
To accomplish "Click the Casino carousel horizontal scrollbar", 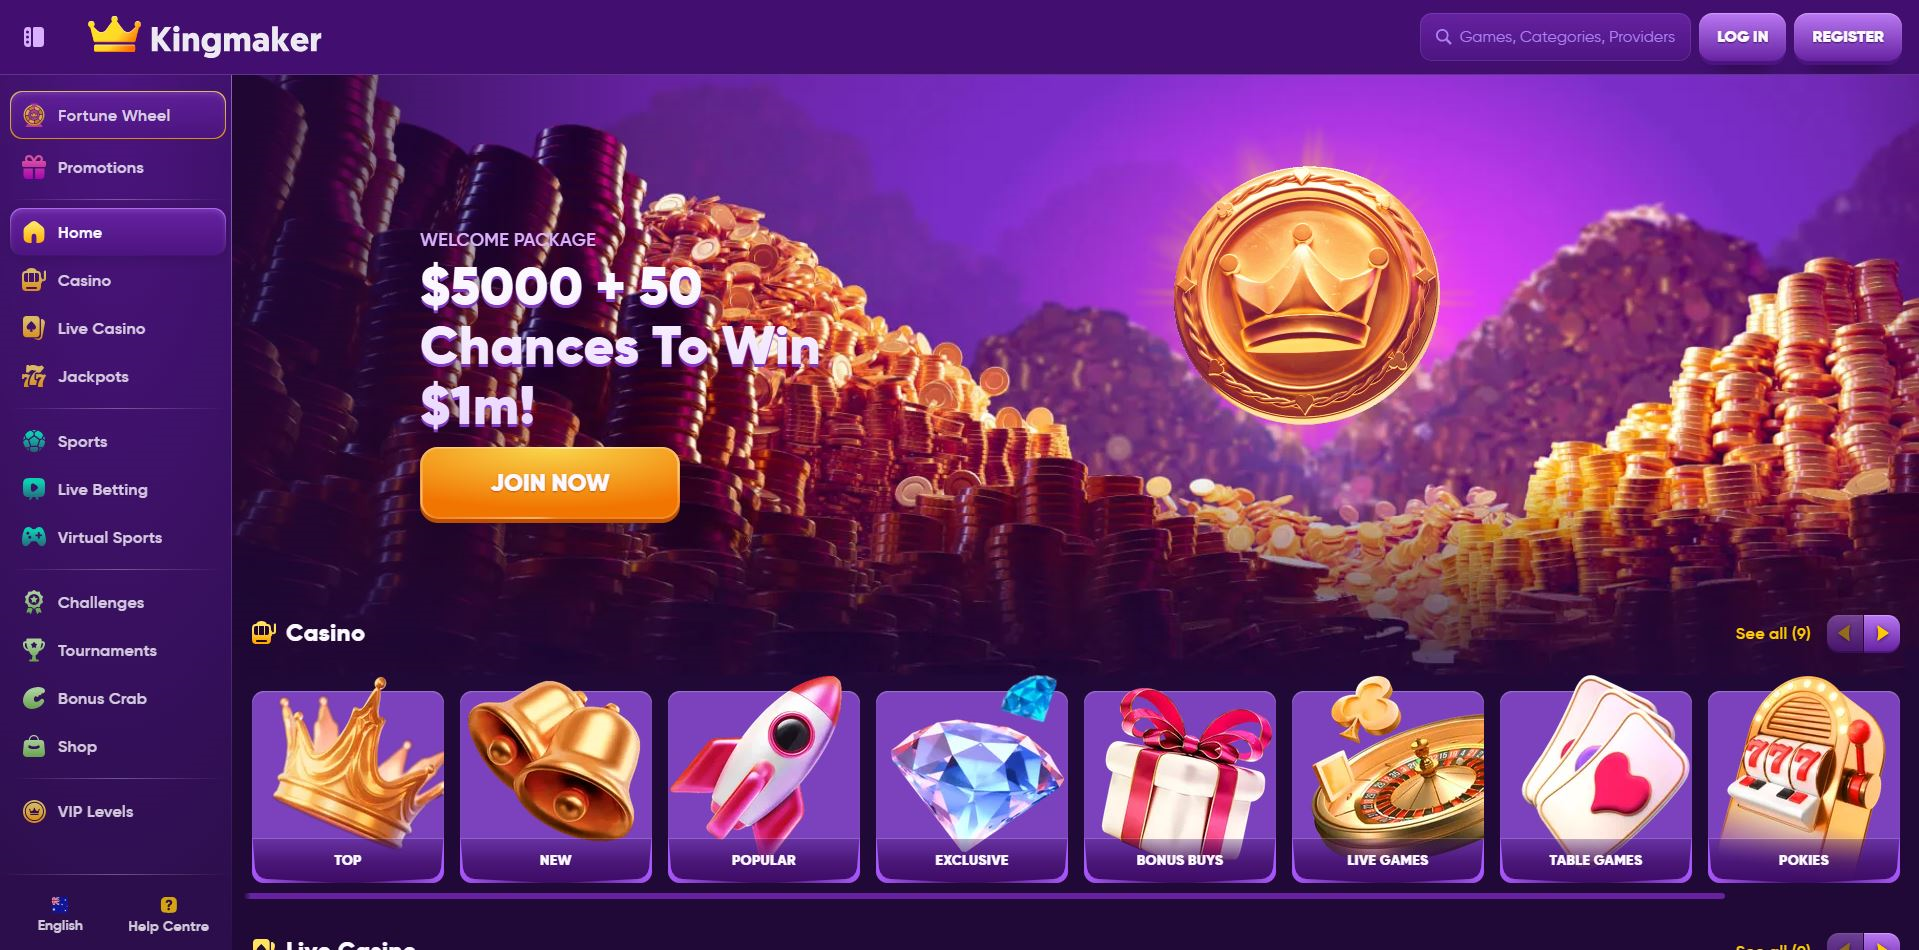I will (x=984, y=896).
